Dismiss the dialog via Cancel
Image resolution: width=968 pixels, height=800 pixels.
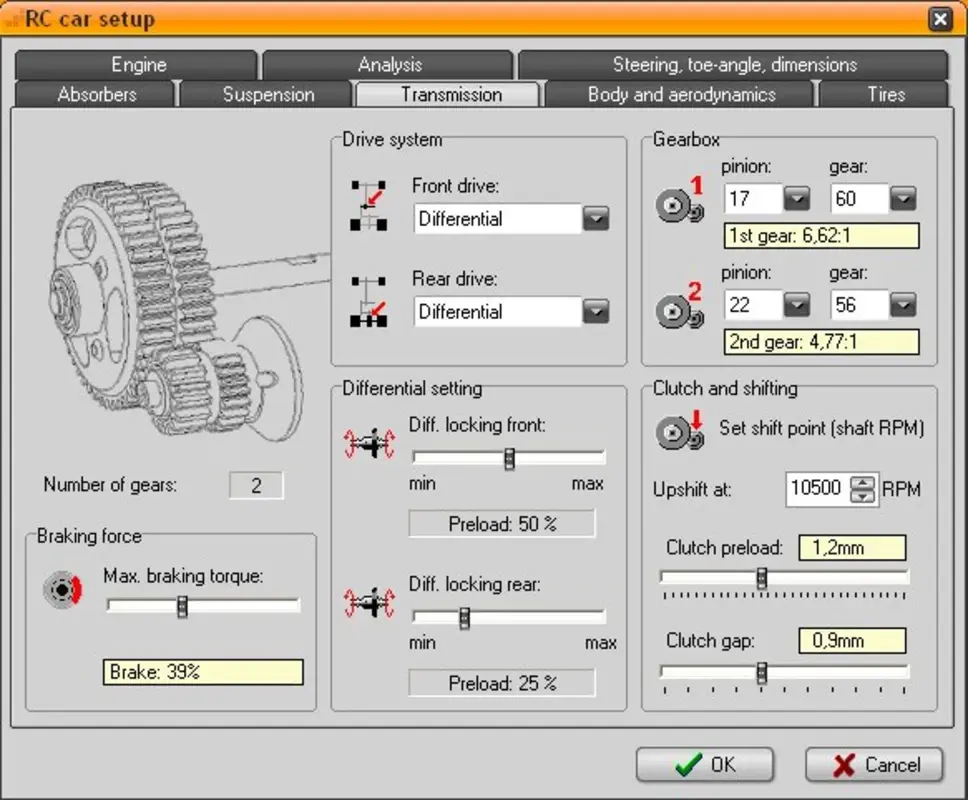pos(873,764)
